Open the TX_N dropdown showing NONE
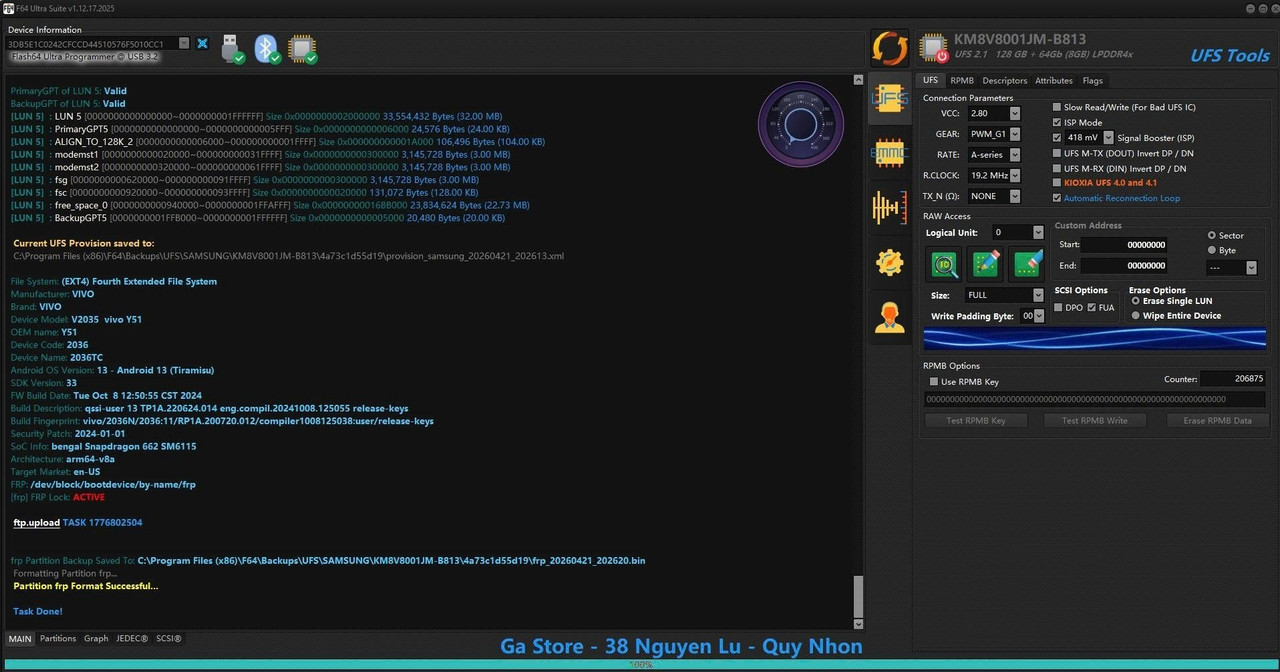 click(1014, 196)
